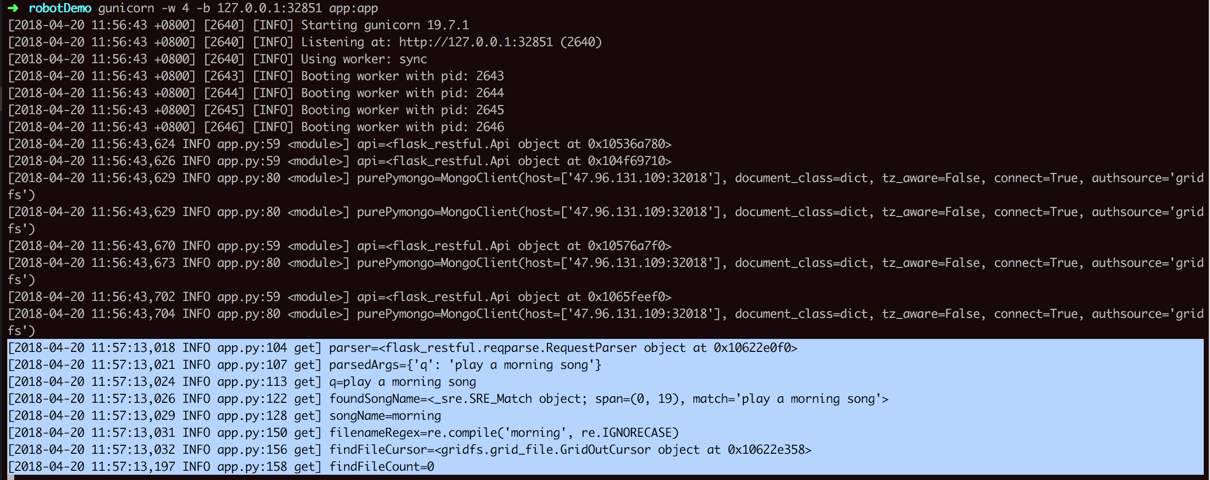Click the Api object at 0x104f69710 text
The height and width of the screenshot is (480, 1210).
[514, 161]
